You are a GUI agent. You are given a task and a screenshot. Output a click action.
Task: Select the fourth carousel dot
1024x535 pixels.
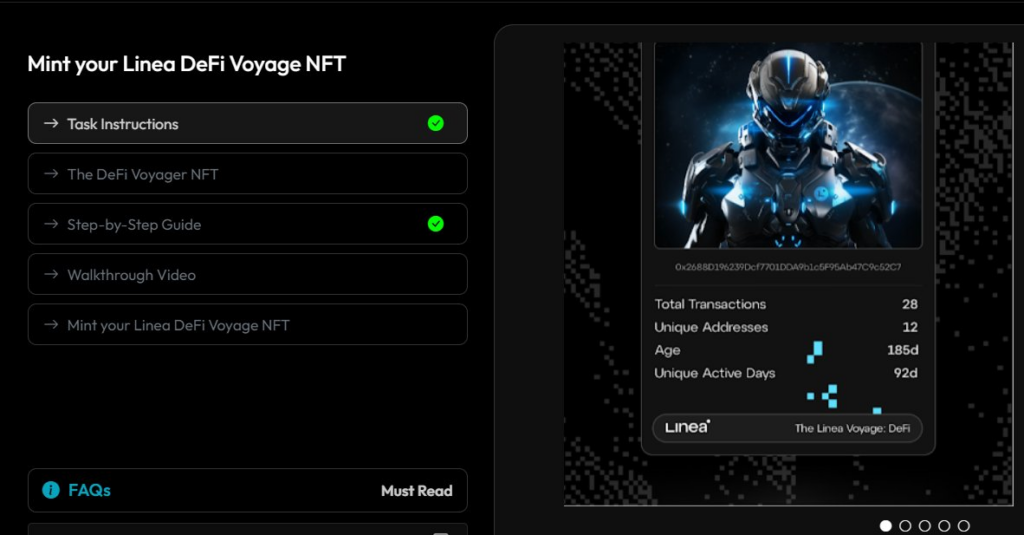(x=944, y=525)
